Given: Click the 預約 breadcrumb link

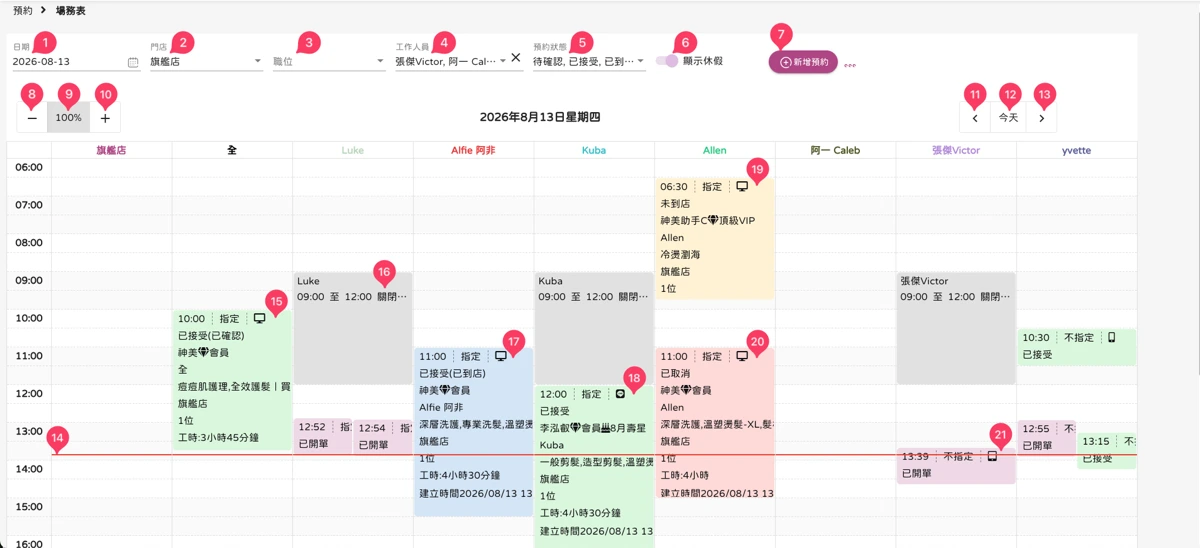Looking at the screenshot, I should pos(23,9).
